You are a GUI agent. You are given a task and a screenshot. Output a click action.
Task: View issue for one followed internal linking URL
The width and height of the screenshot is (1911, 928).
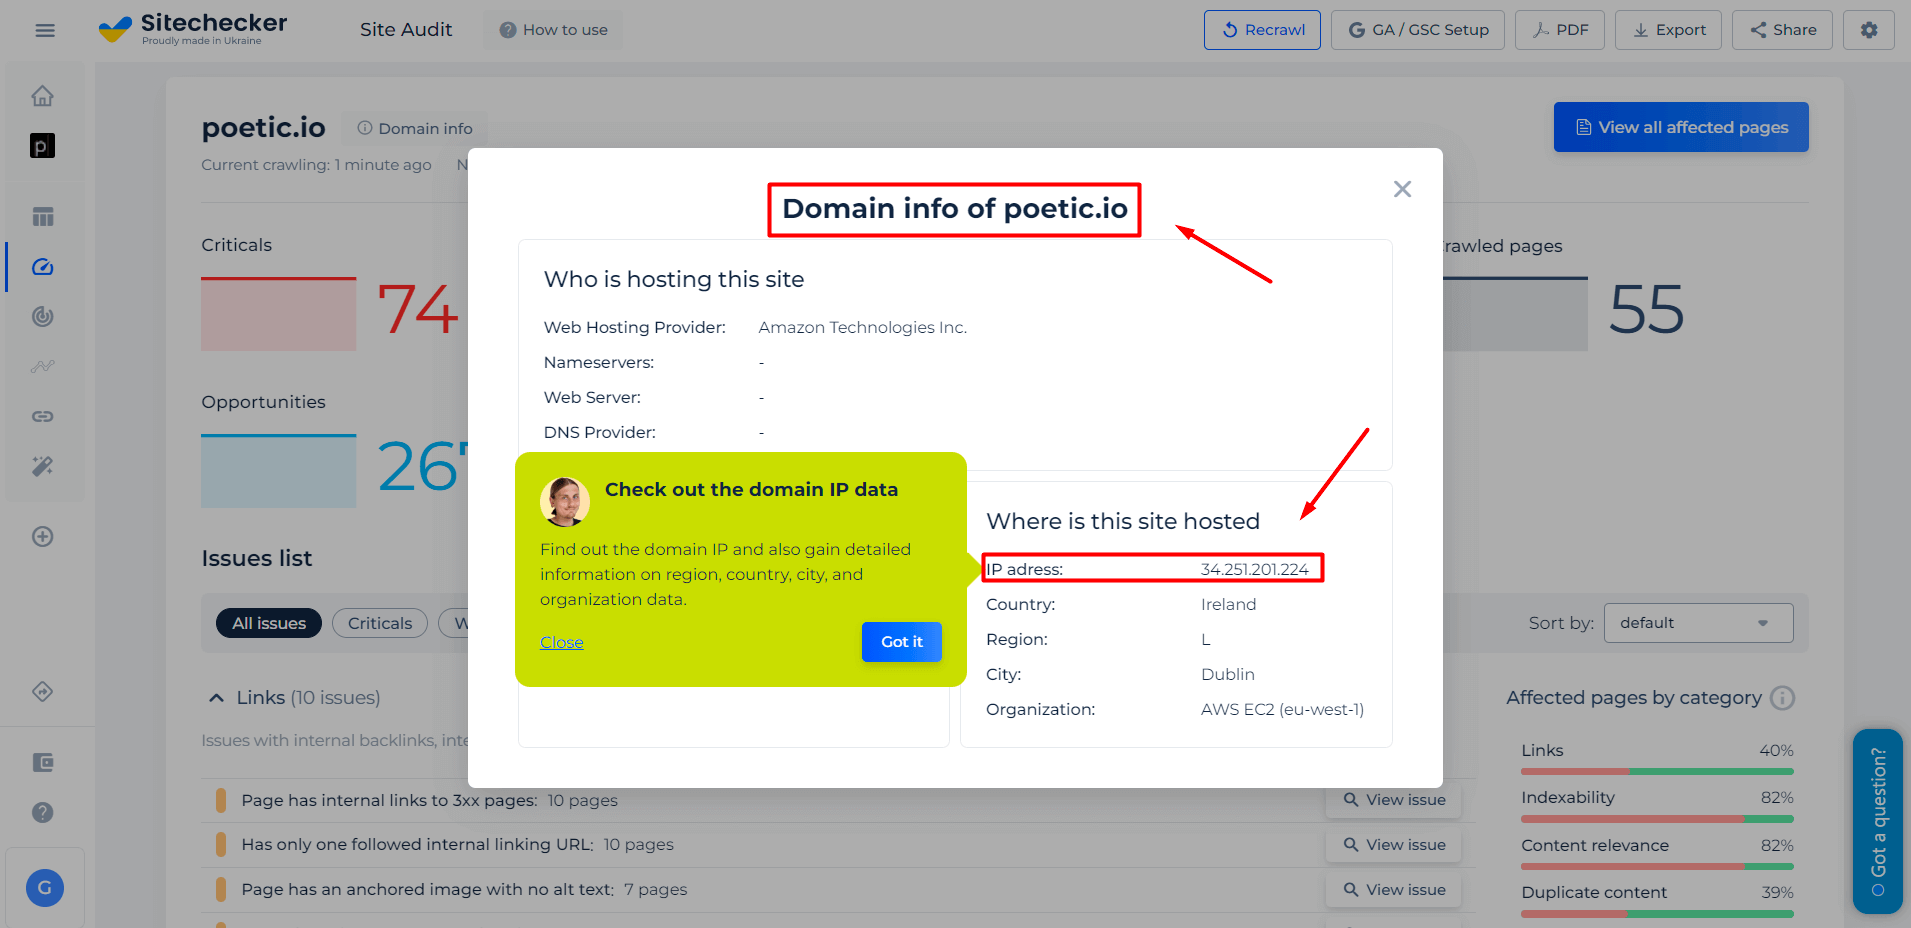[1393, 845]
